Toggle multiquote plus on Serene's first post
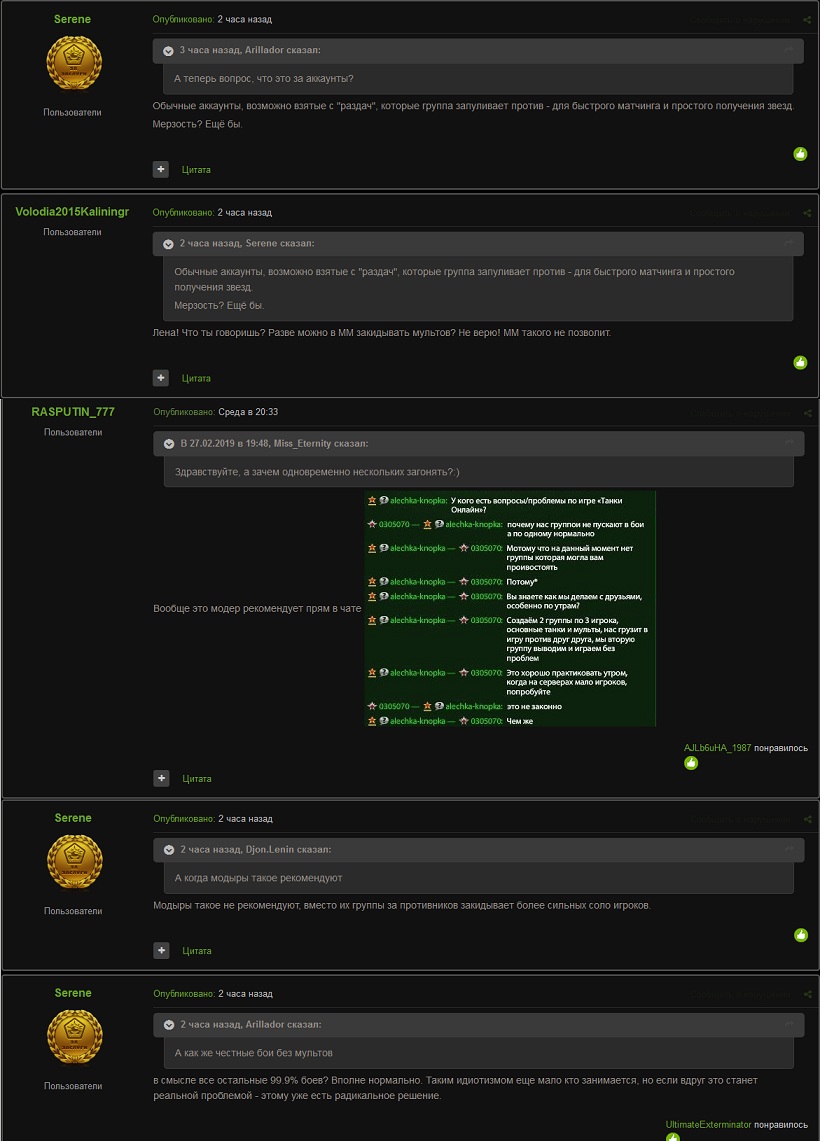Image resolution: width=820 pixels, height=1141 pixels. (x=161, y=170)
